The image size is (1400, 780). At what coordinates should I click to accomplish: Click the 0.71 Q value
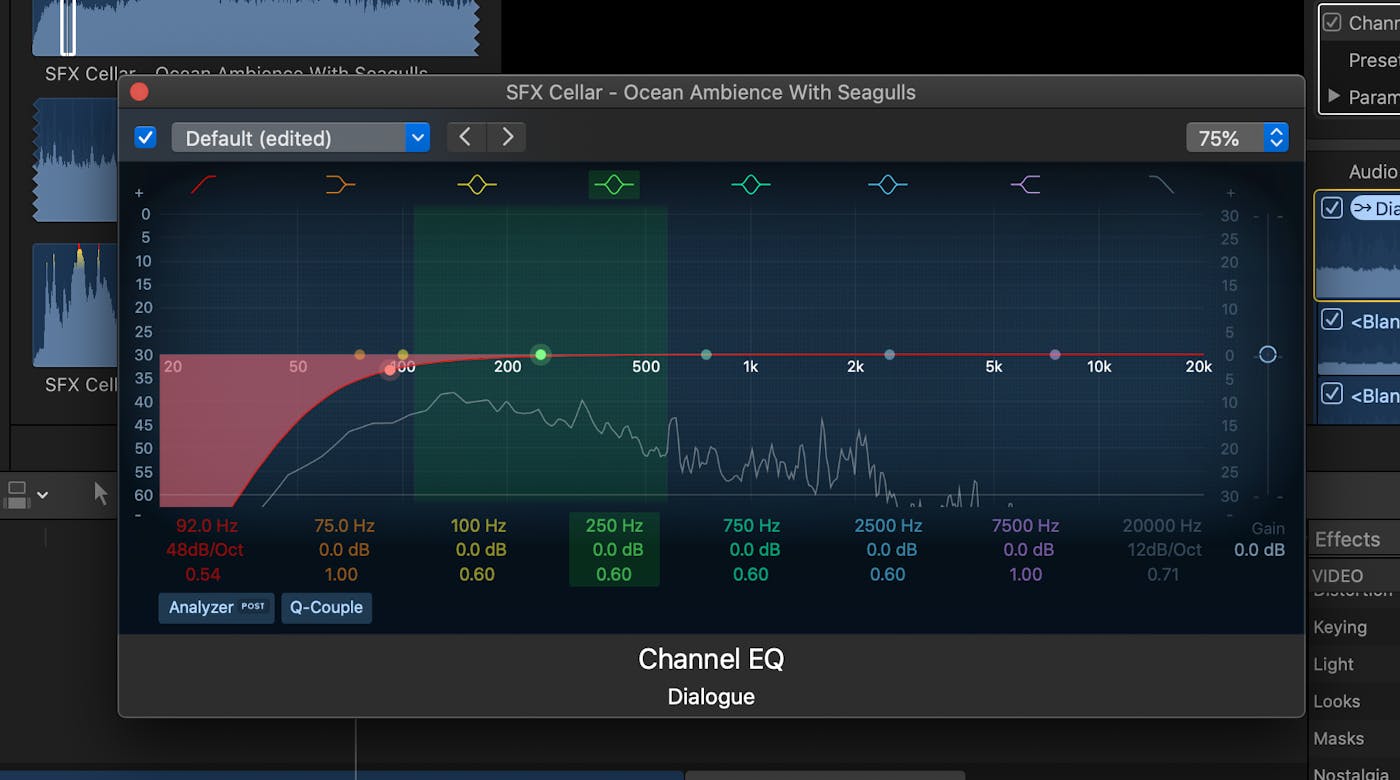pos(1163,574)
